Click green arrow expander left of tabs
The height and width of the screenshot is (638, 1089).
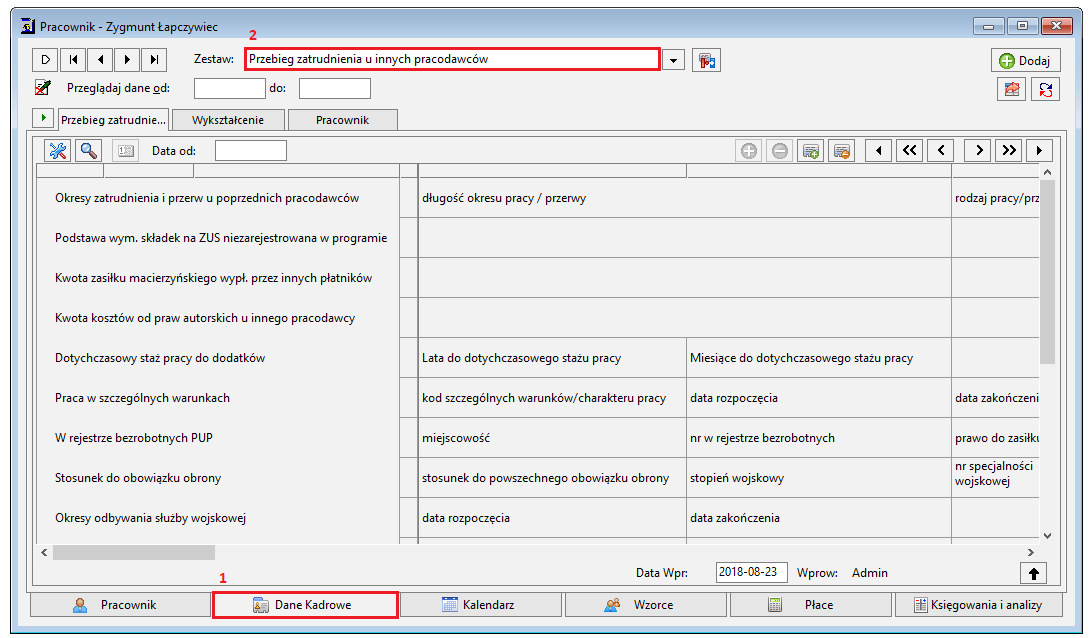coord(43,118)
